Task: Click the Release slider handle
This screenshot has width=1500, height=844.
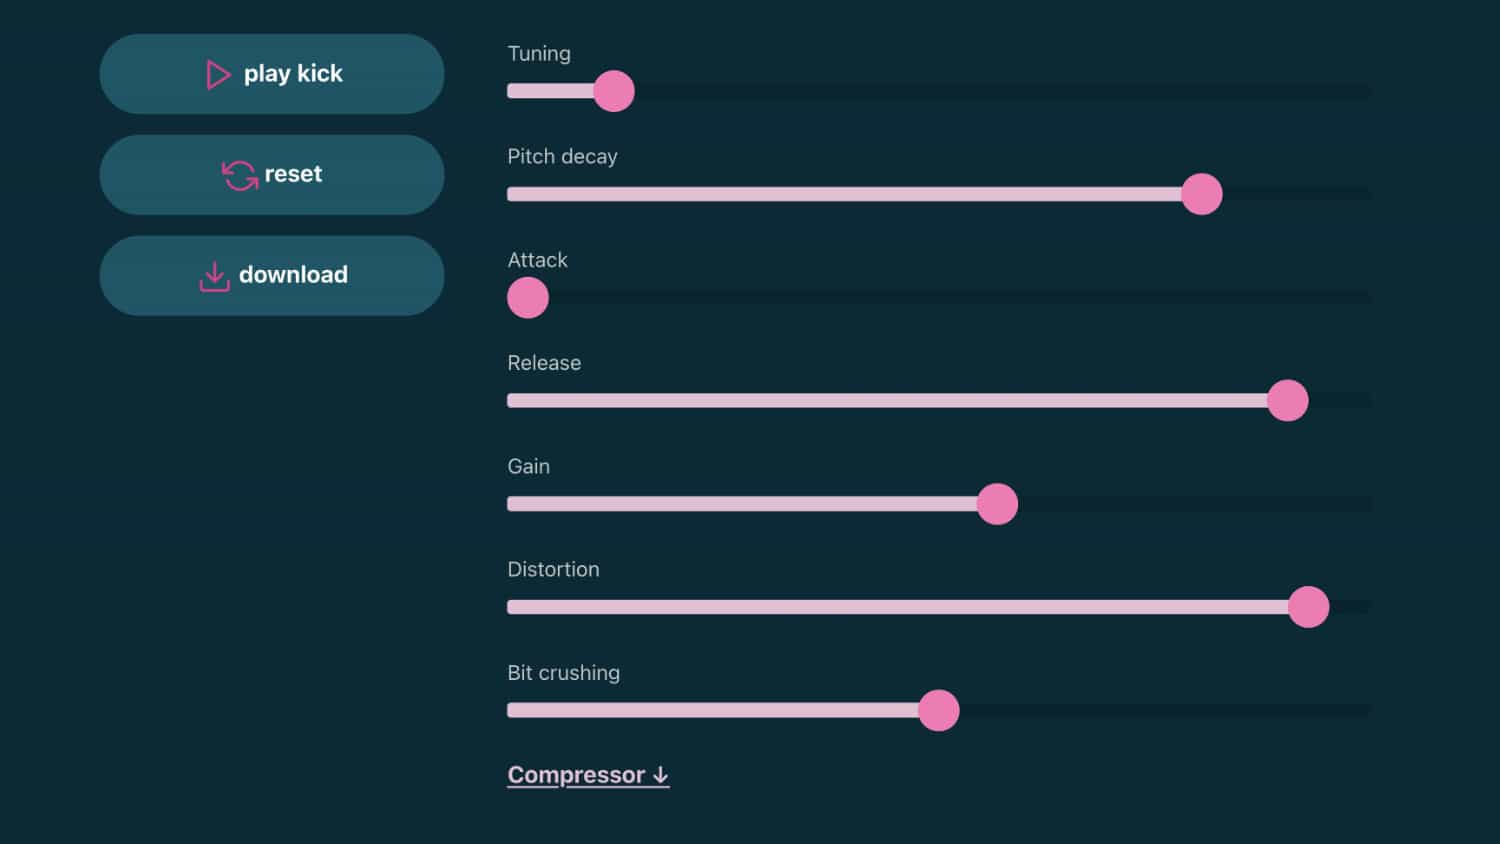Action: (x=1288, y=401)
